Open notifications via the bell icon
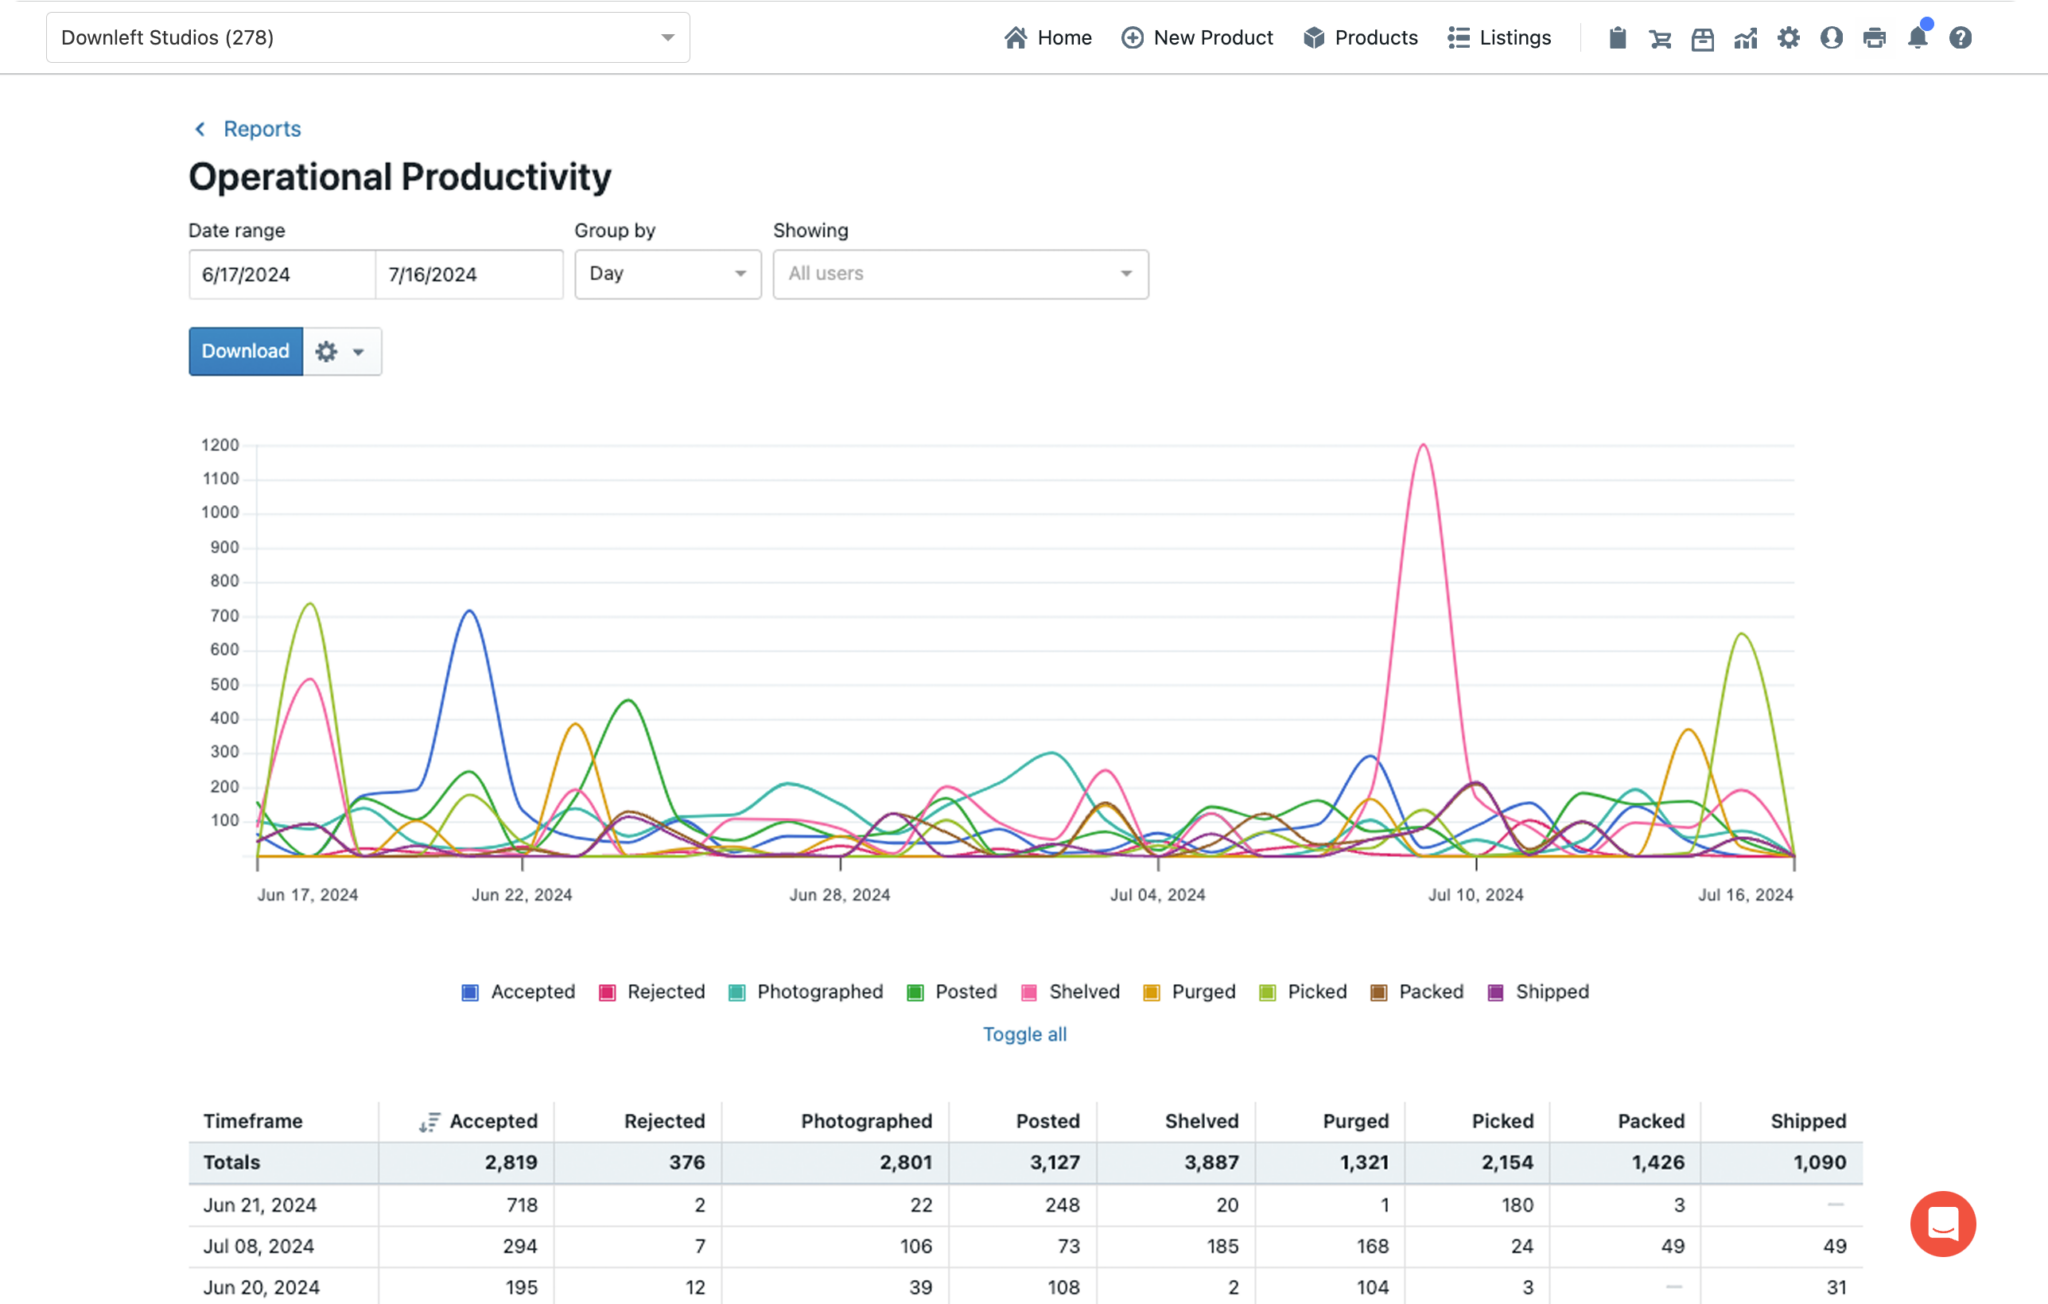Screen dimensions: 2048x1304 pyautogui.click(x=1918, y=37)
